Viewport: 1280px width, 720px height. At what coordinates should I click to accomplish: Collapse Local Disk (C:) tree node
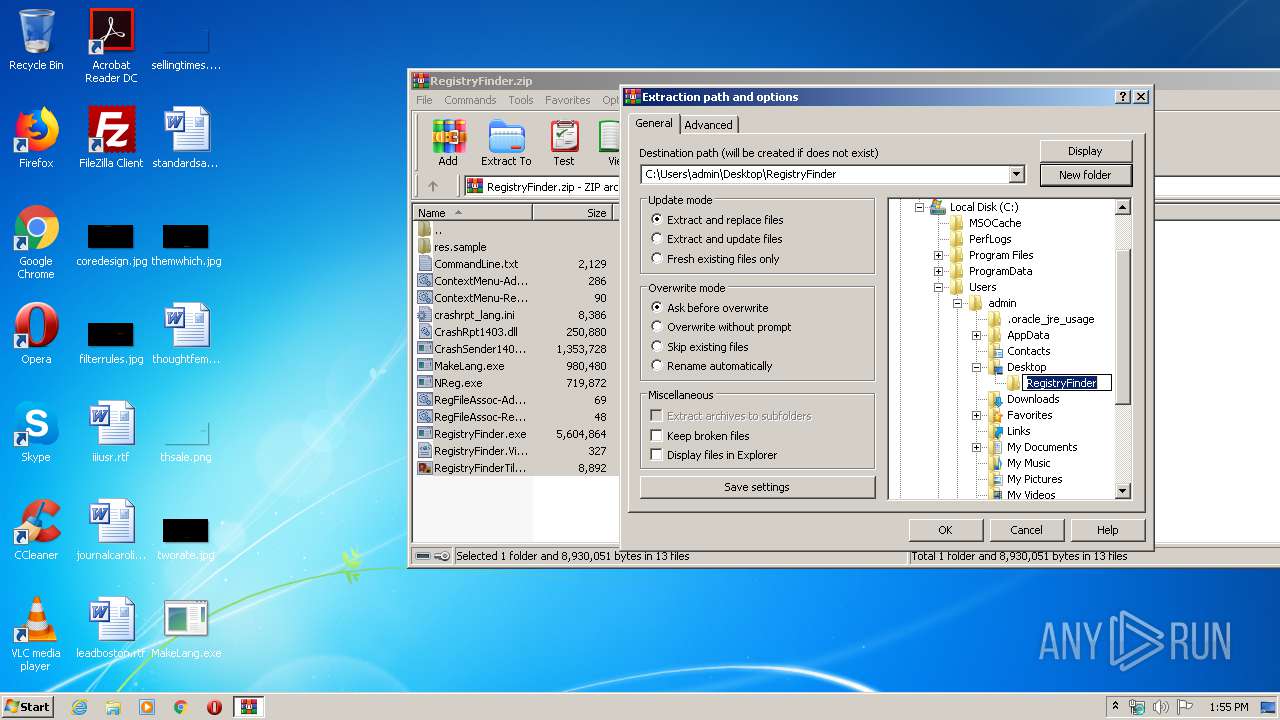pyautogui.click(x=919, y=207)
